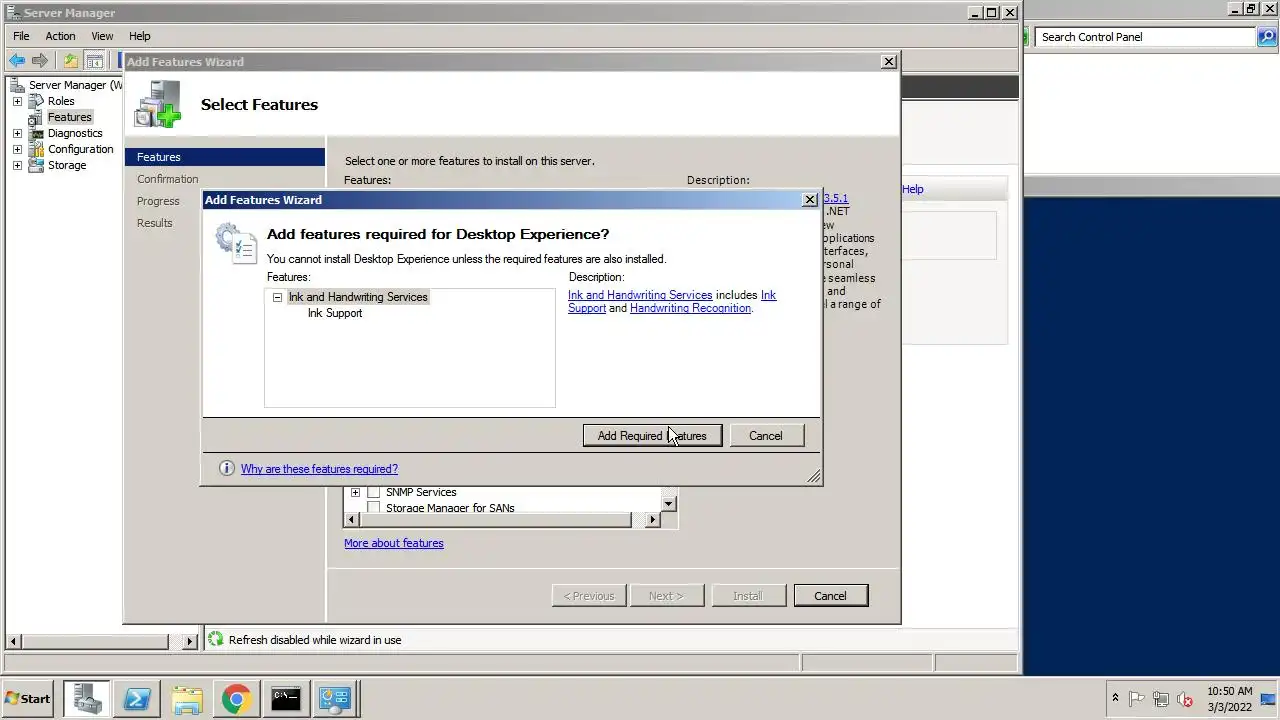
Task: Expand the Roles tree node
Action: (17, 101)
